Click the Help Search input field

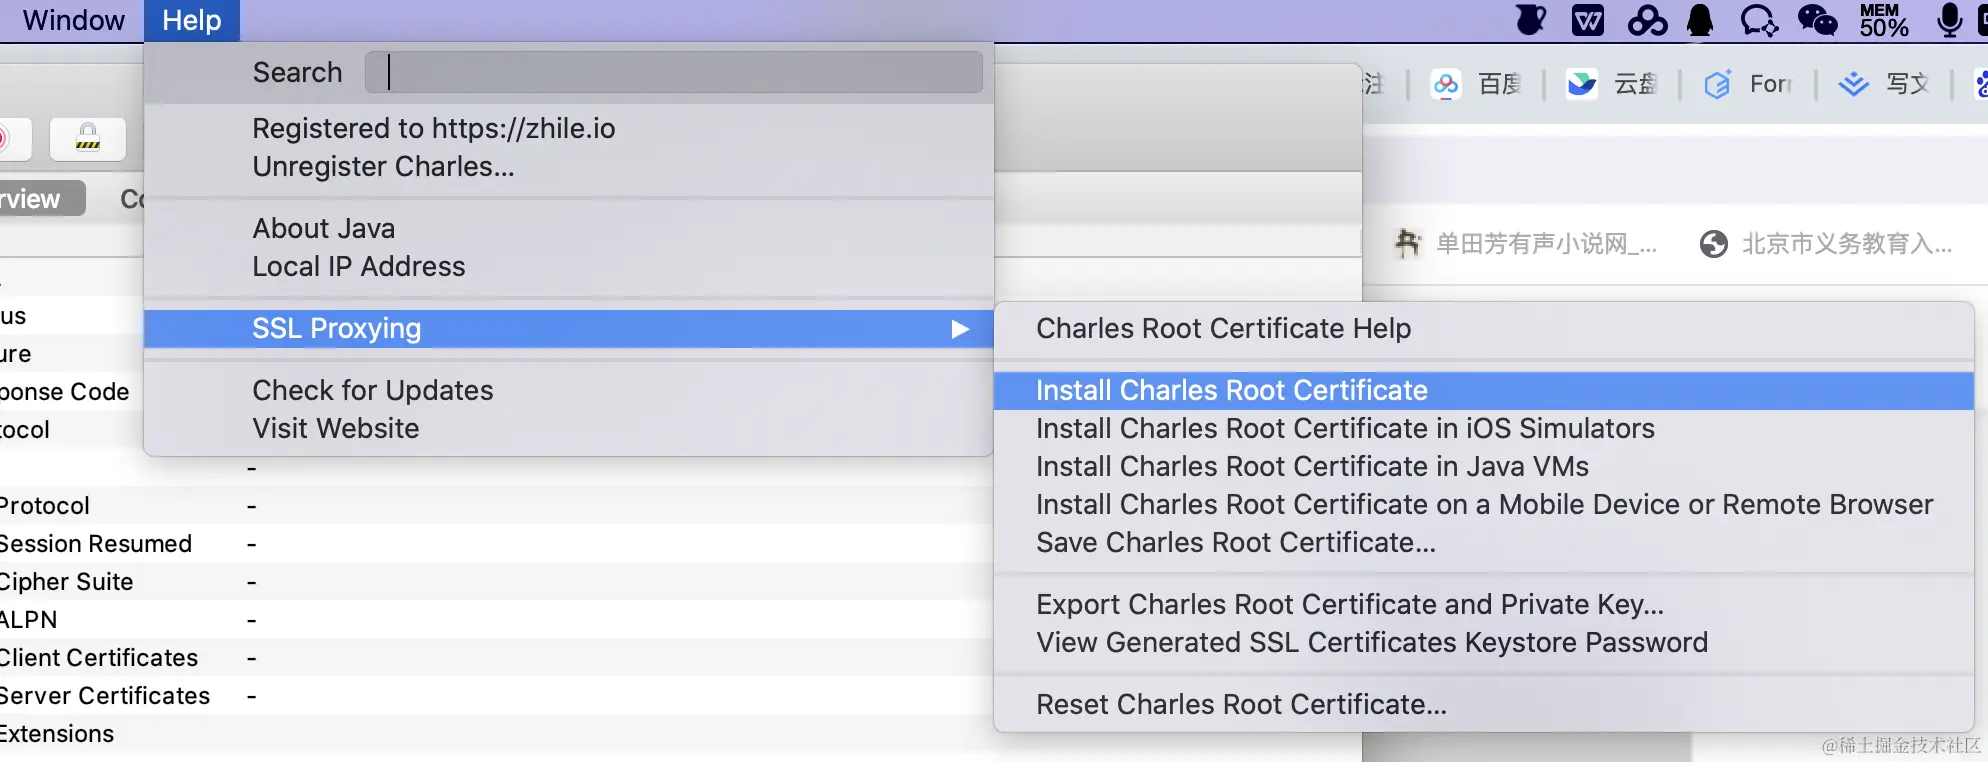pyautogui.click(x=674, y=73)
